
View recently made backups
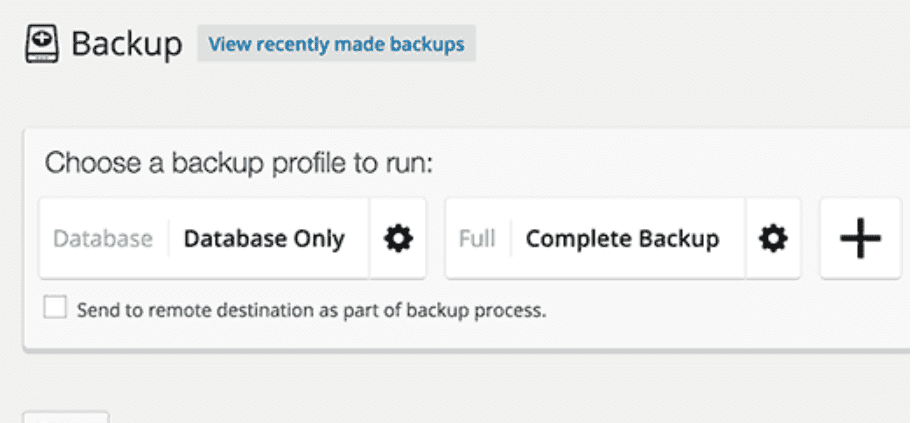(336, 44)
